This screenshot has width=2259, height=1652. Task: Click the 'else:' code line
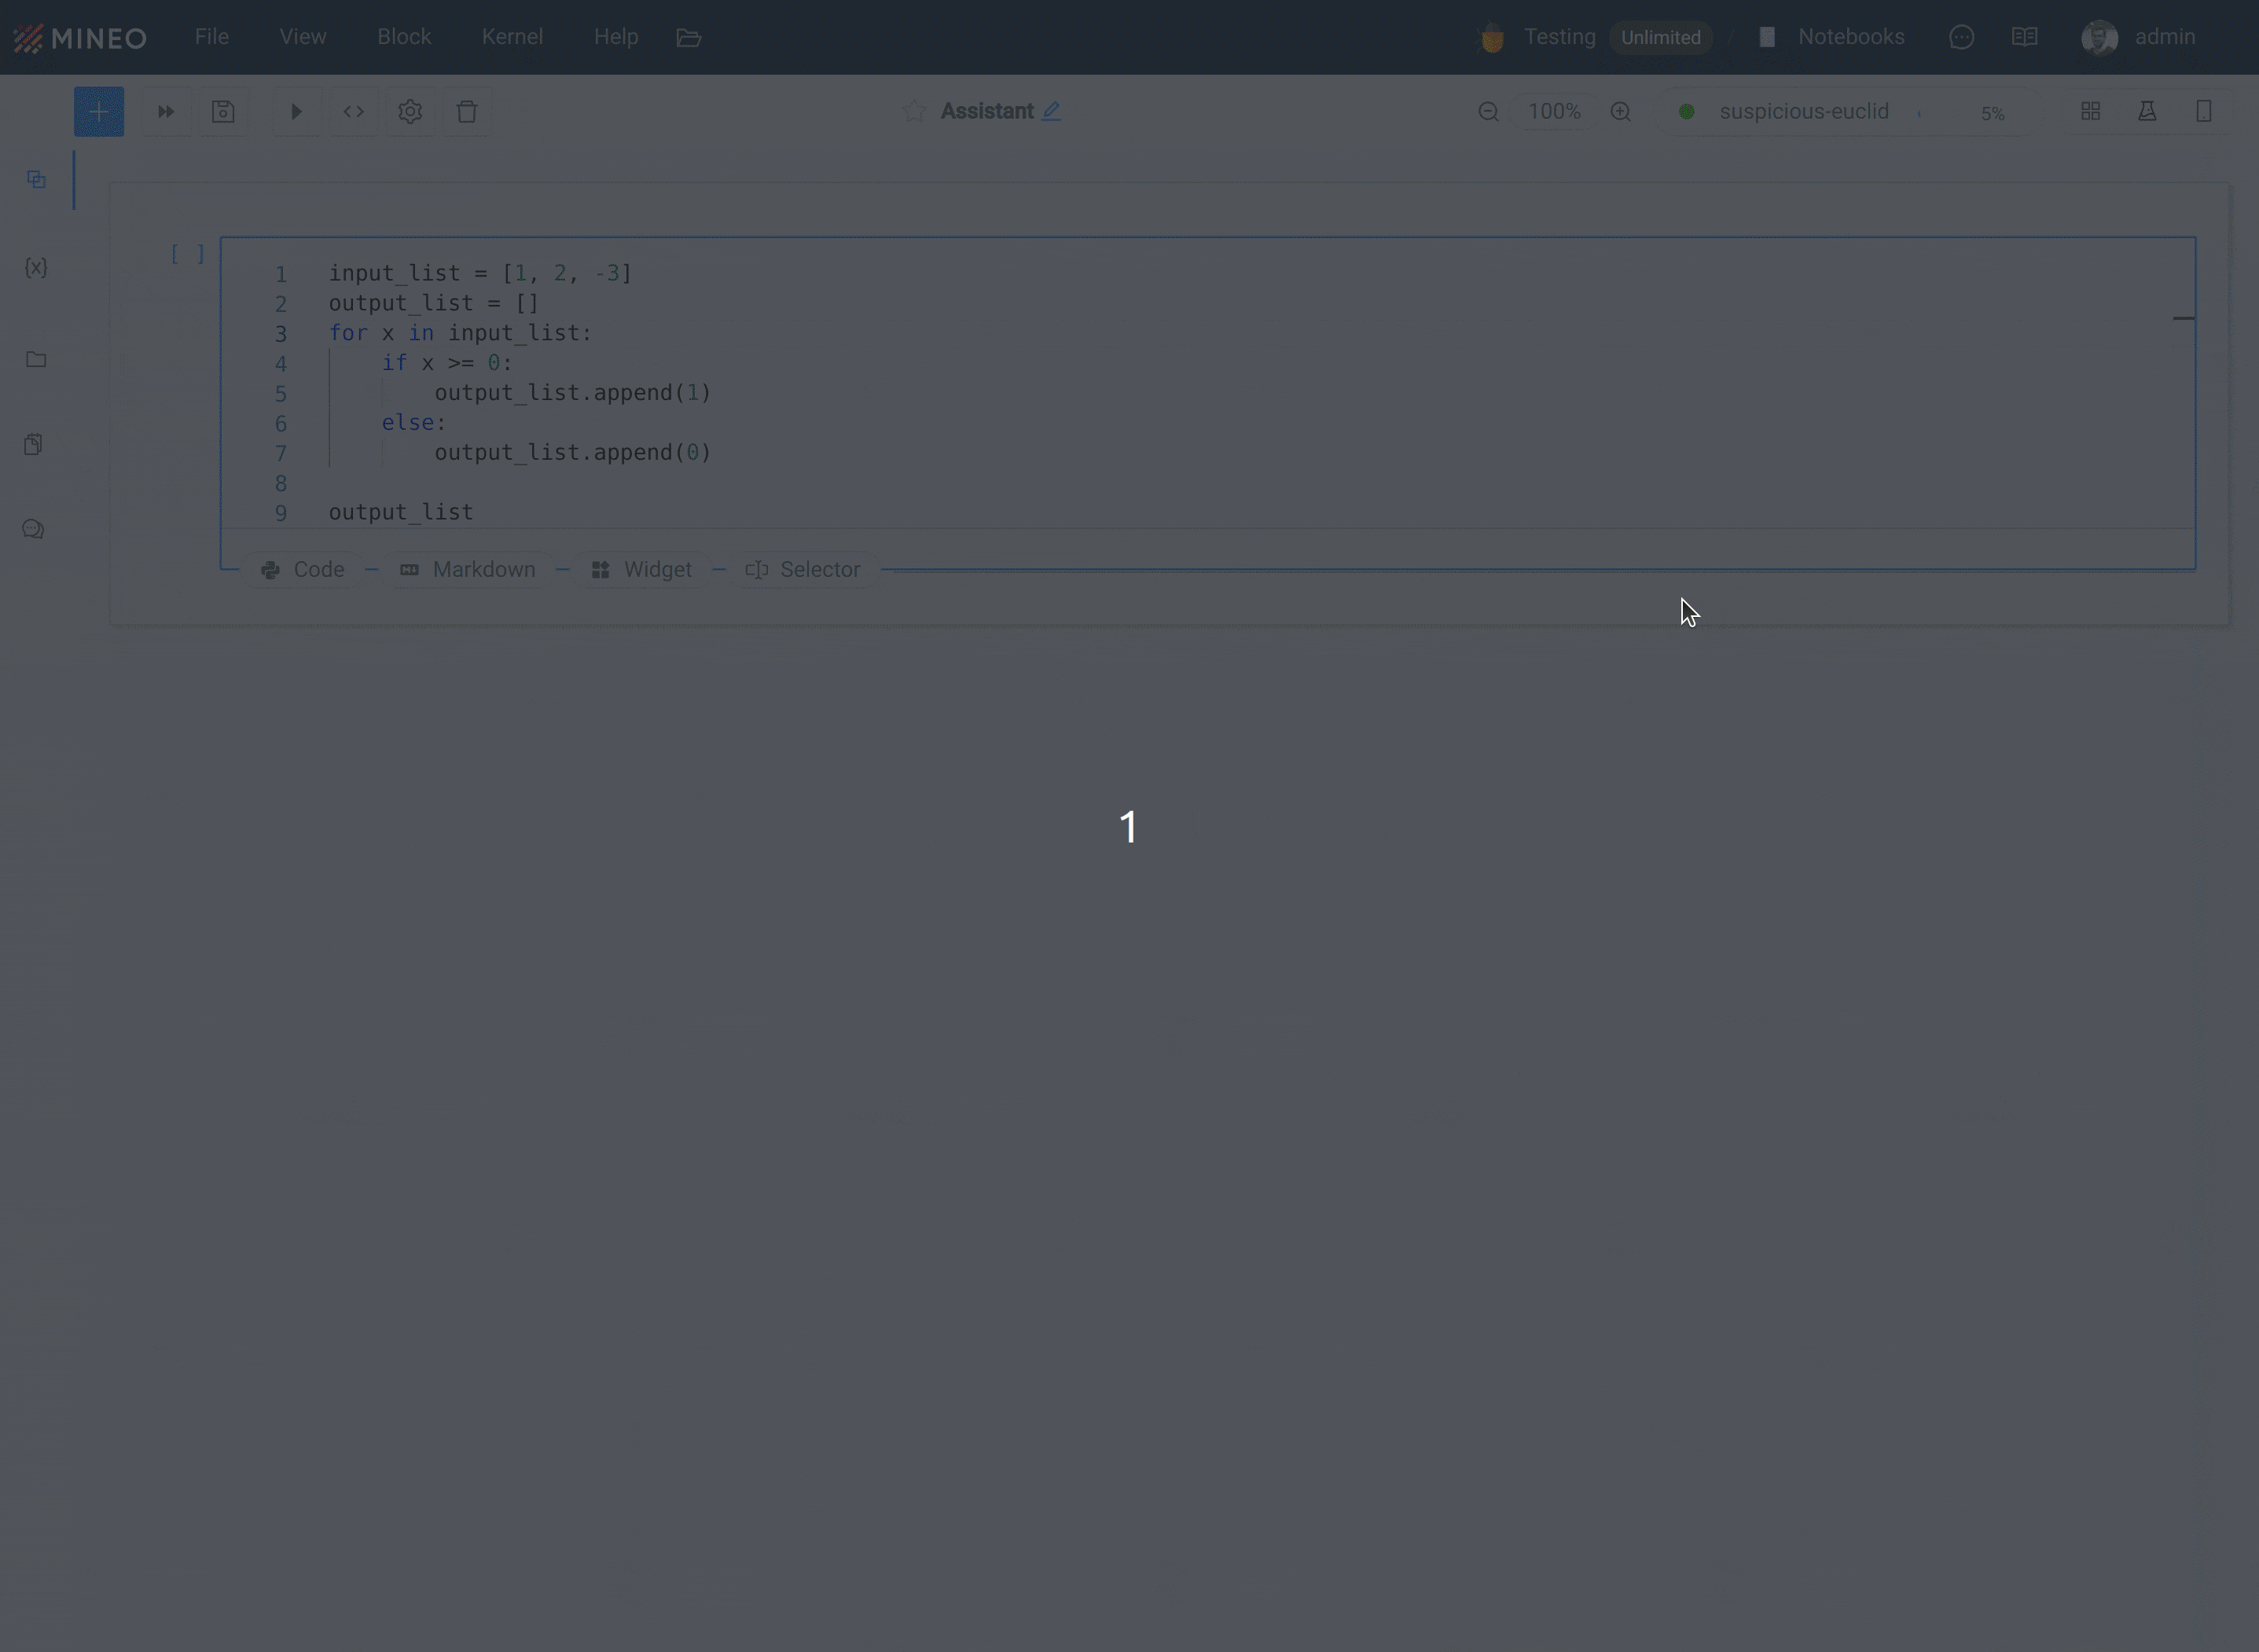[413, 423]
